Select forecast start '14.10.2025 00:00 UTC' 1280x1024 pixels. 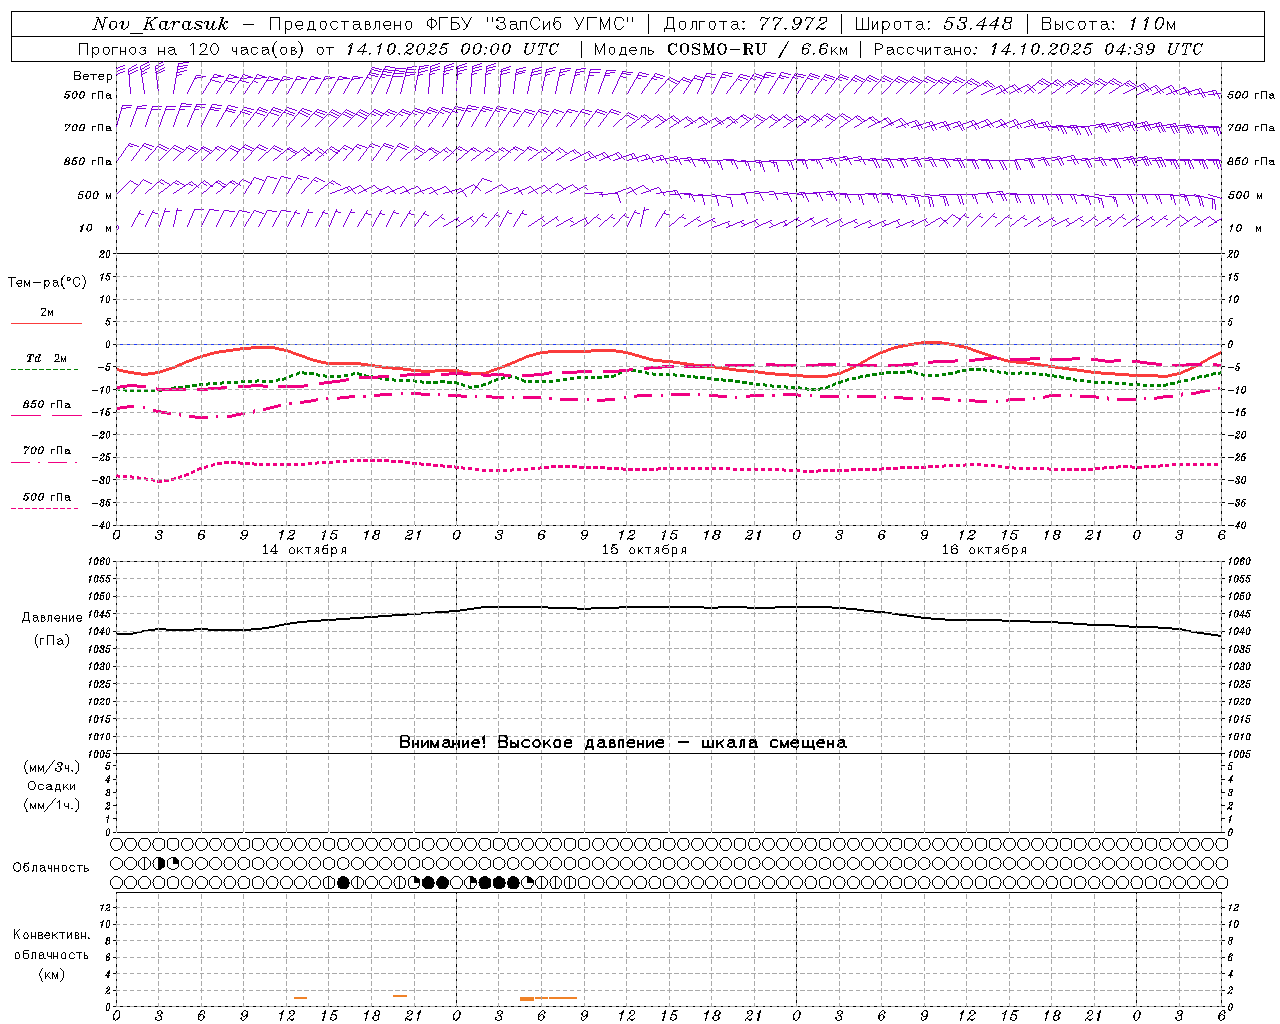(452, 49)
